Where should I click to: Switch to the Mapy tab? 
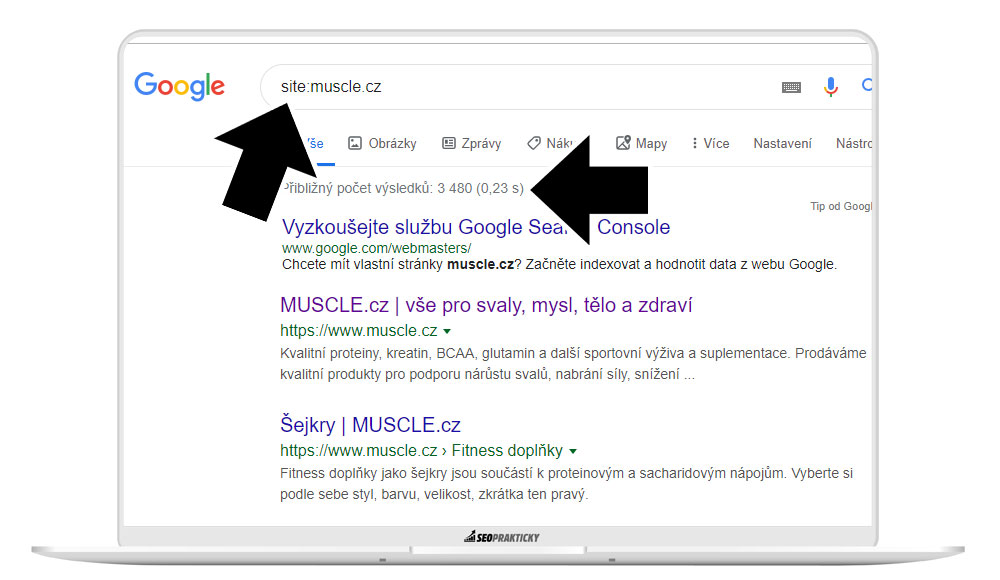(x=642, y=144)
